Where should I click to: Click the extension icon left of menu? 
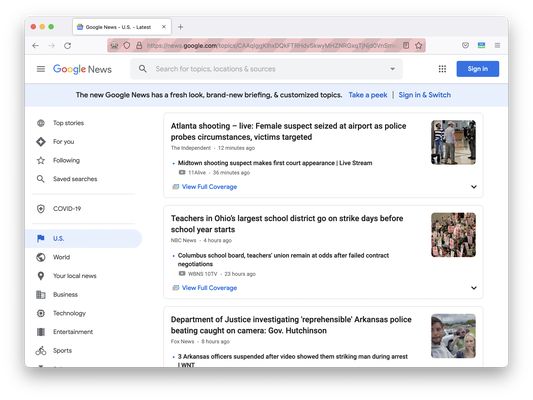[x=481, y=45]
